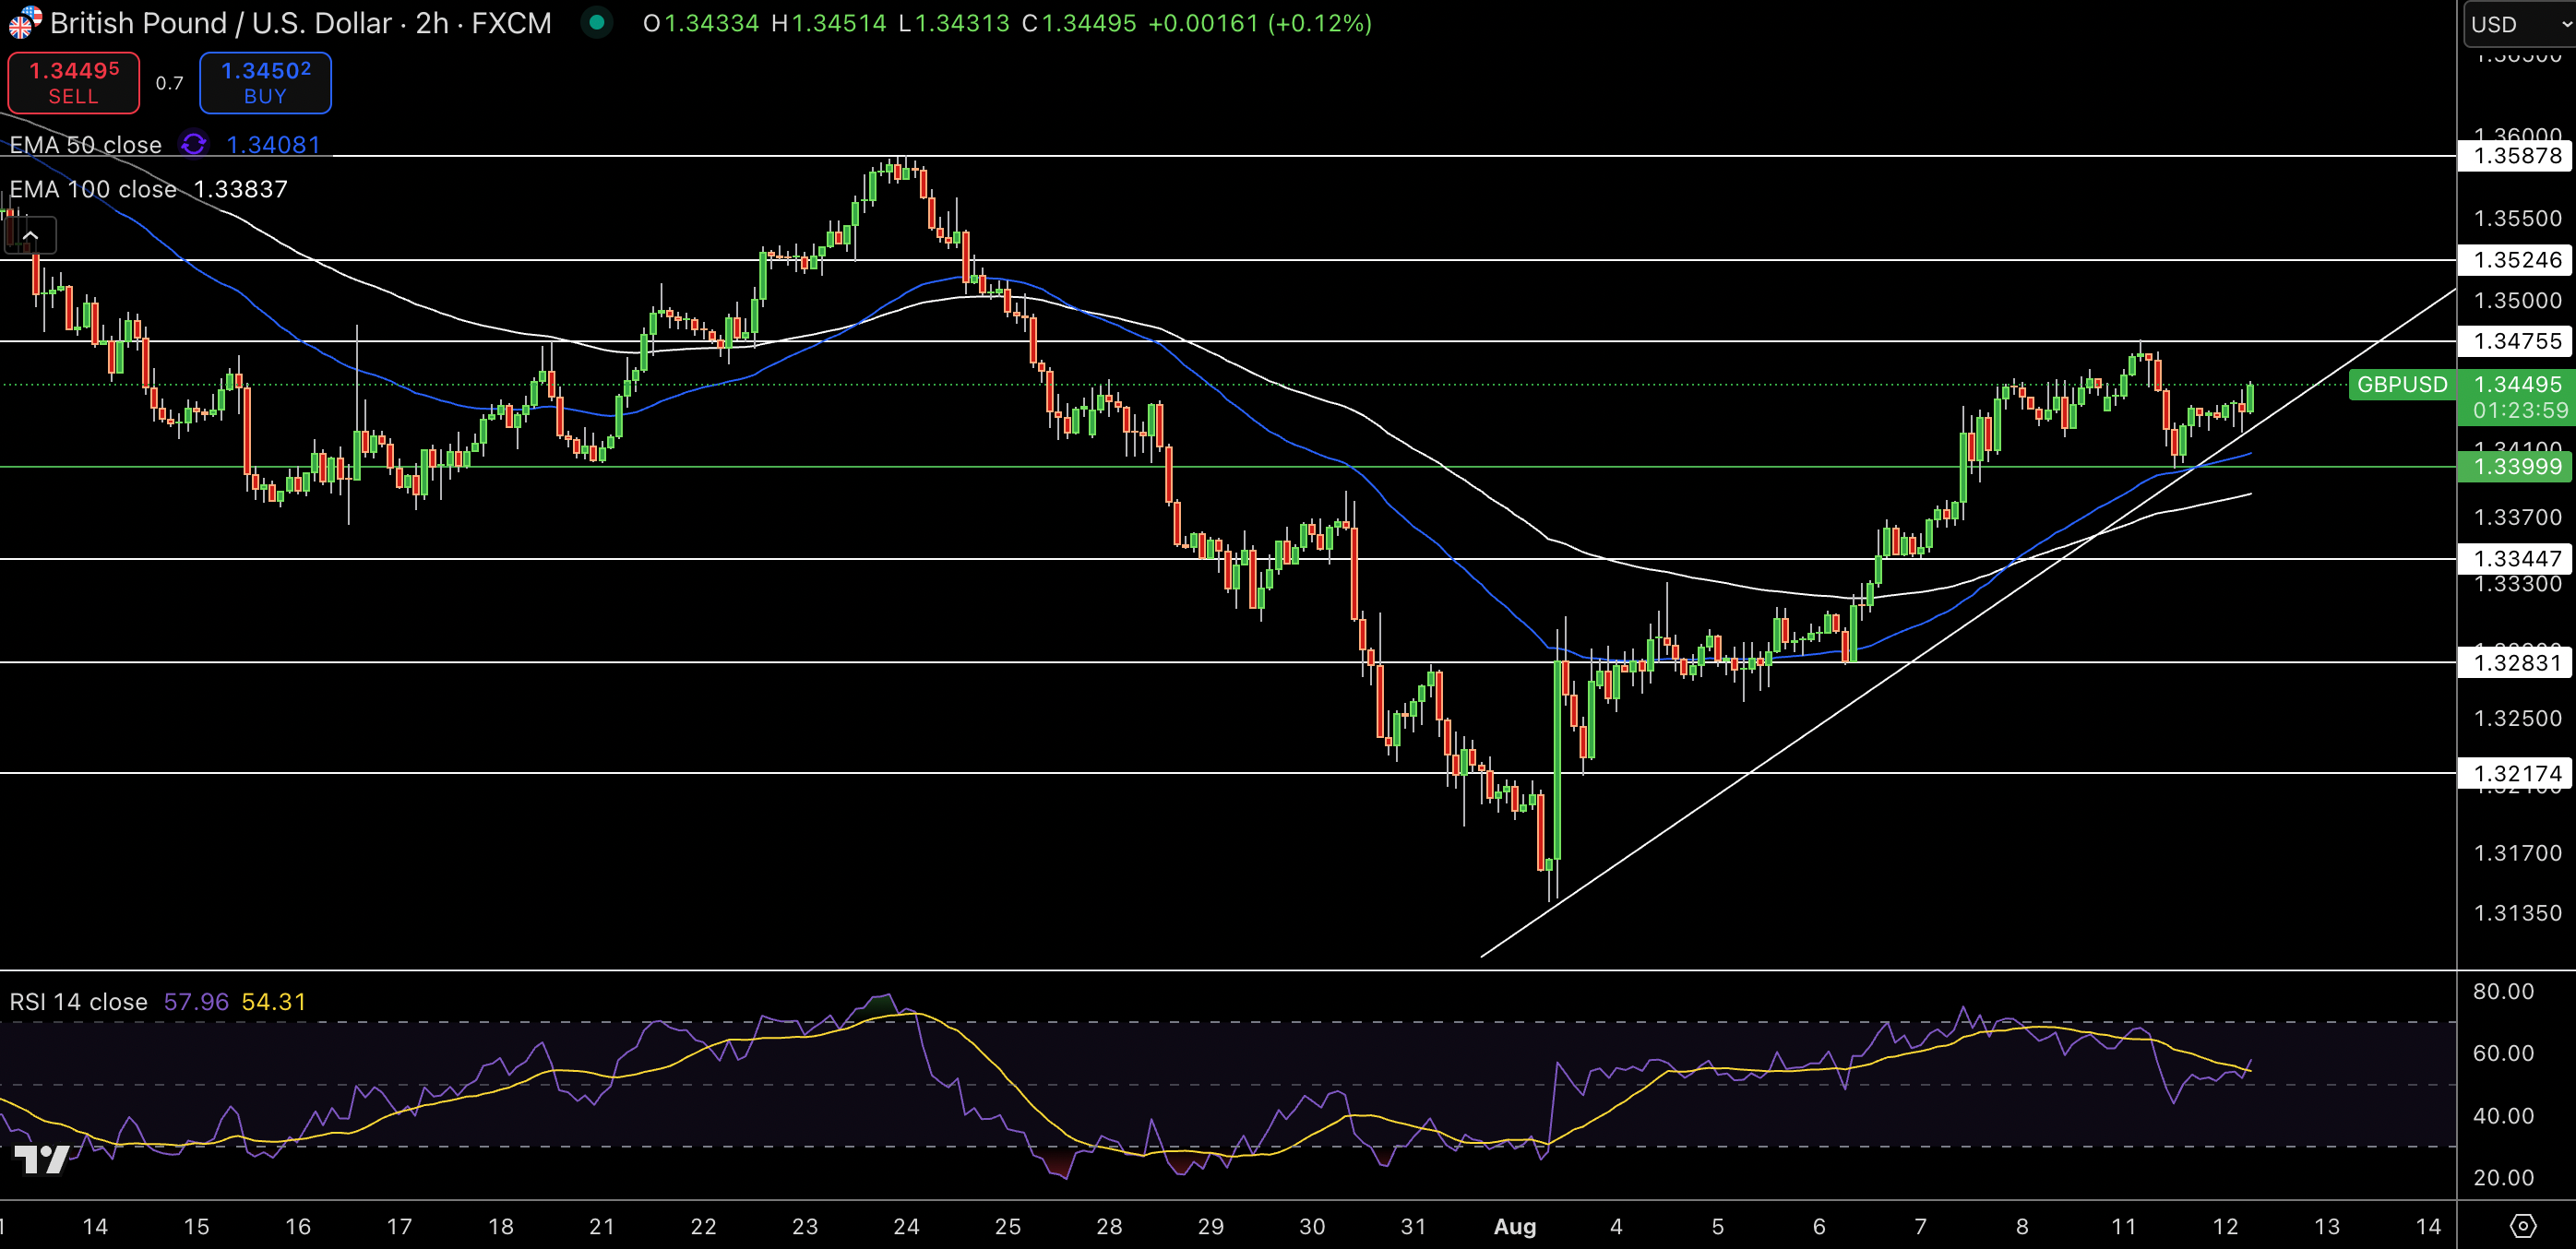Click the open price value O1.34334
This screenshot has height=1249, width=2576.
[701, 23]
